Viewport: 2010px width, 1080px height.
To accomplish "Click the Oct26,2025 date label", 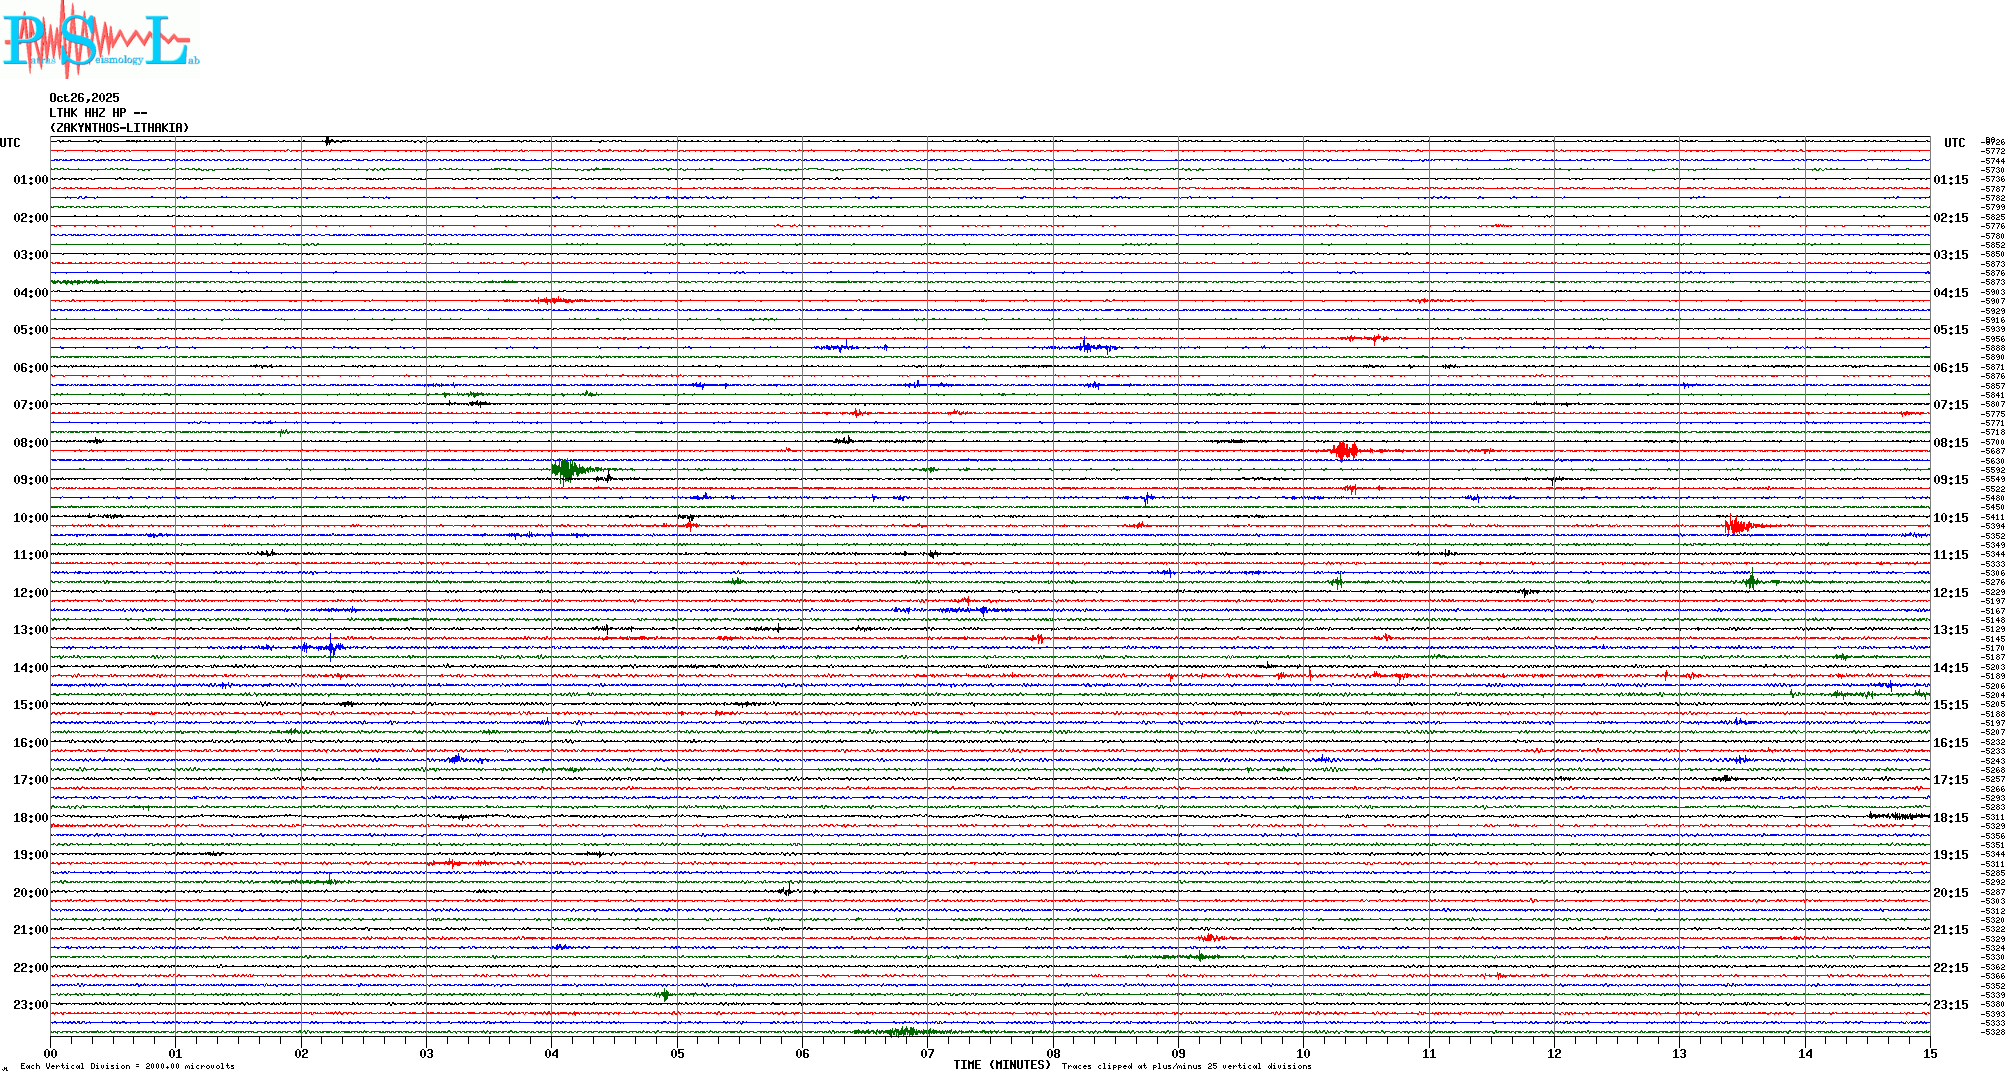I will [x=84, y=98].
